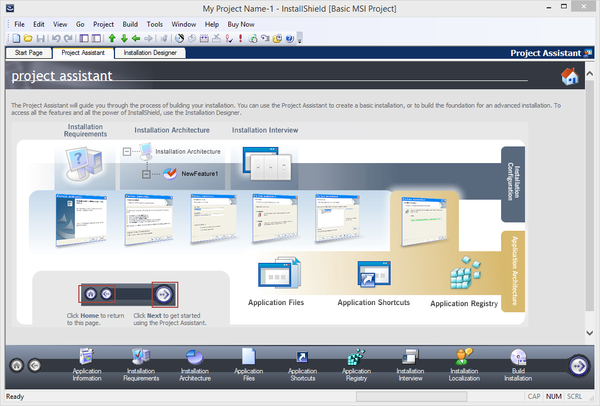Click the Application Architecture side label
600x406 pixels.
click(x=513, y=271)
